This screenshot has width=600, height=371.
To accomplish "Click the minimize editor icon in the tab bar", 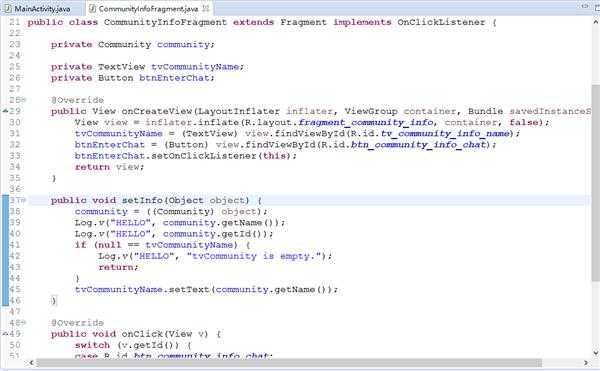I will click(584, 6).
